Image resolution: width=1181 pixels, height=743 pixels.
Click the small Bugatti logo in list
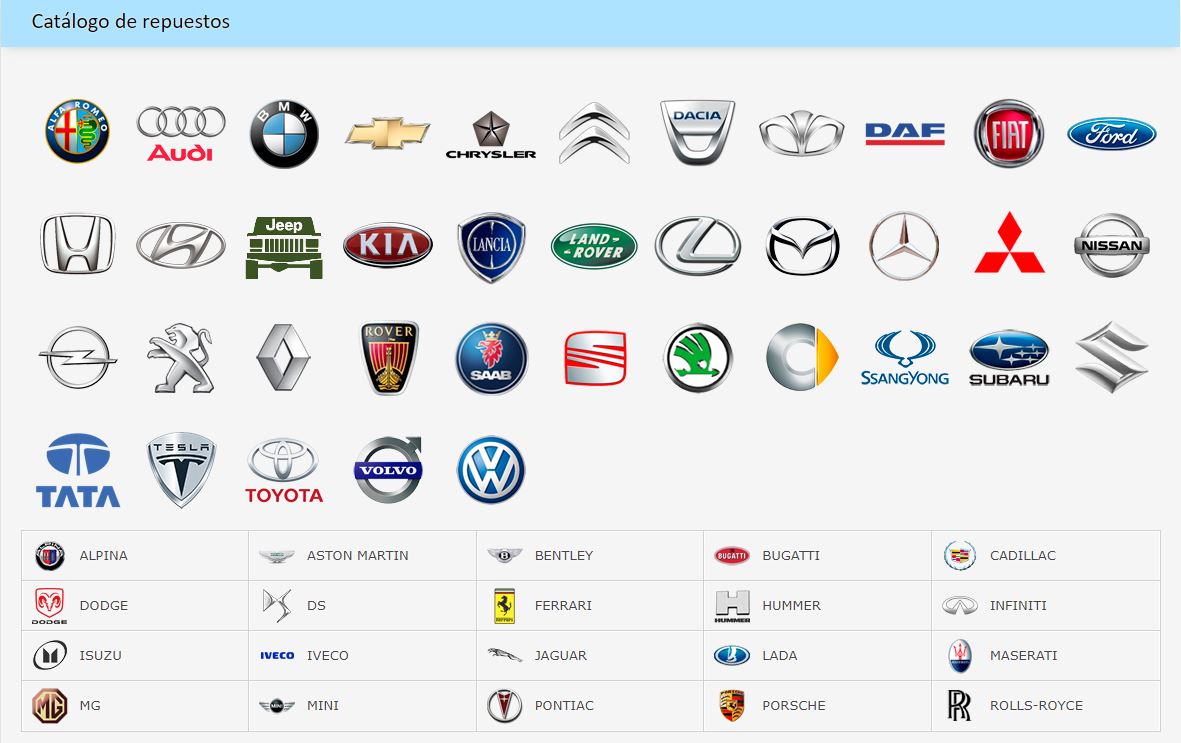pos(732,556)
